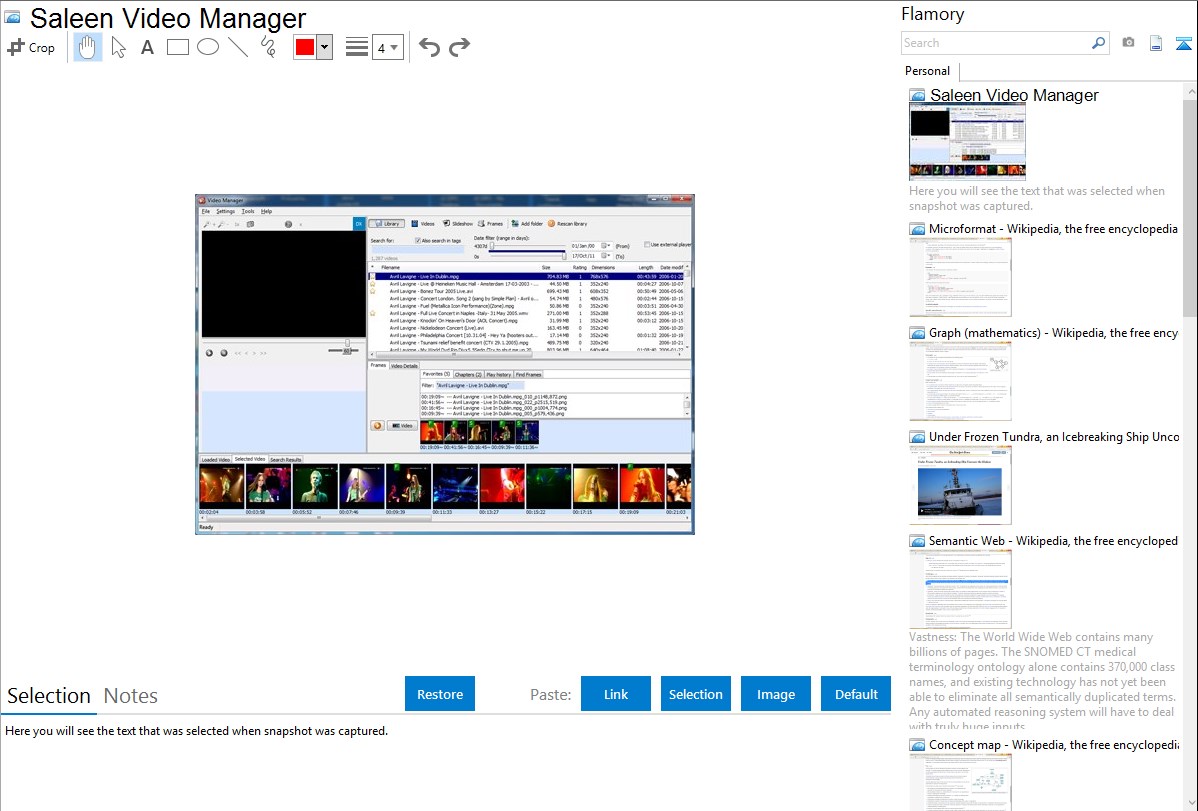Click the scrollbar down arrow in the snapshot list

(x=1190, y=803)
